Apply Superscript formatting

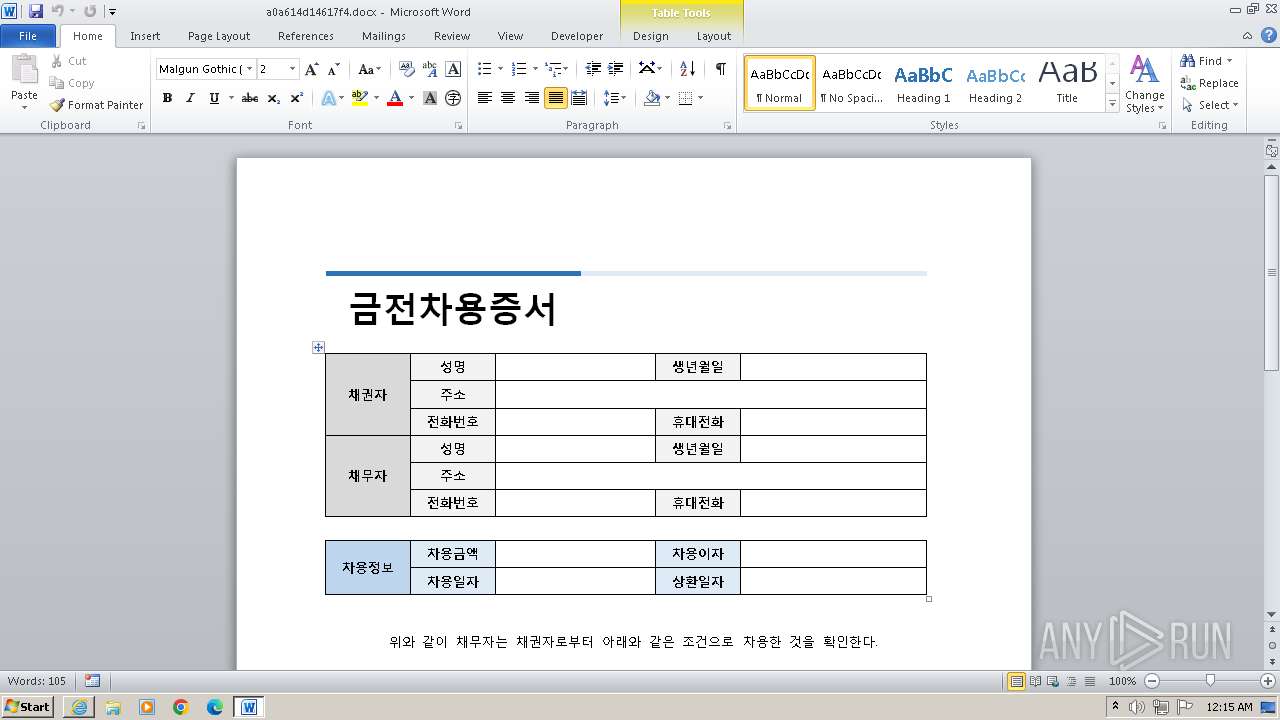pos(297,98)
